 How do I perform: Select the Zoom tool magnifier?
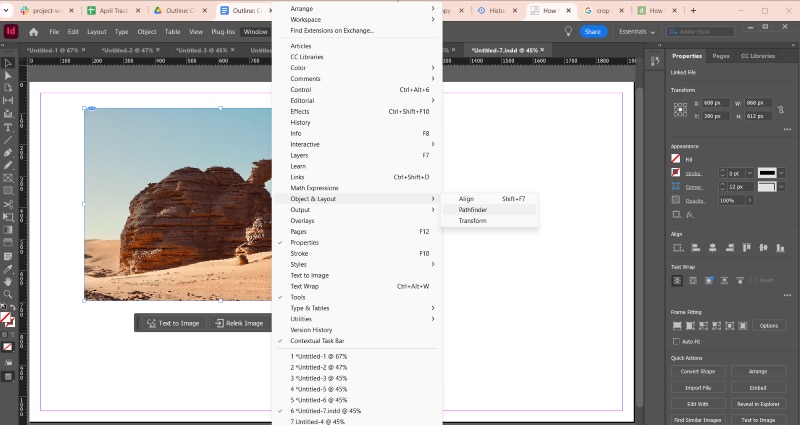[8, 294]
